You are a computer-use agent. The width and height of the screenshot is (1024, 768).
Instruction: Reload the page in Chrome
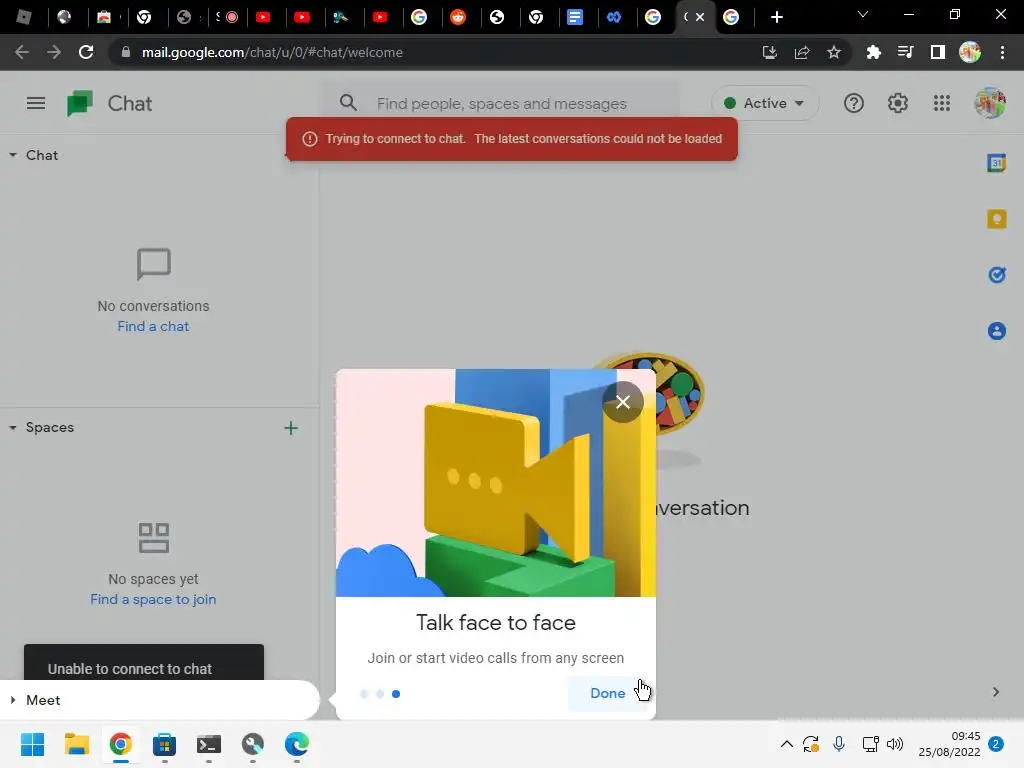(86, 52)
